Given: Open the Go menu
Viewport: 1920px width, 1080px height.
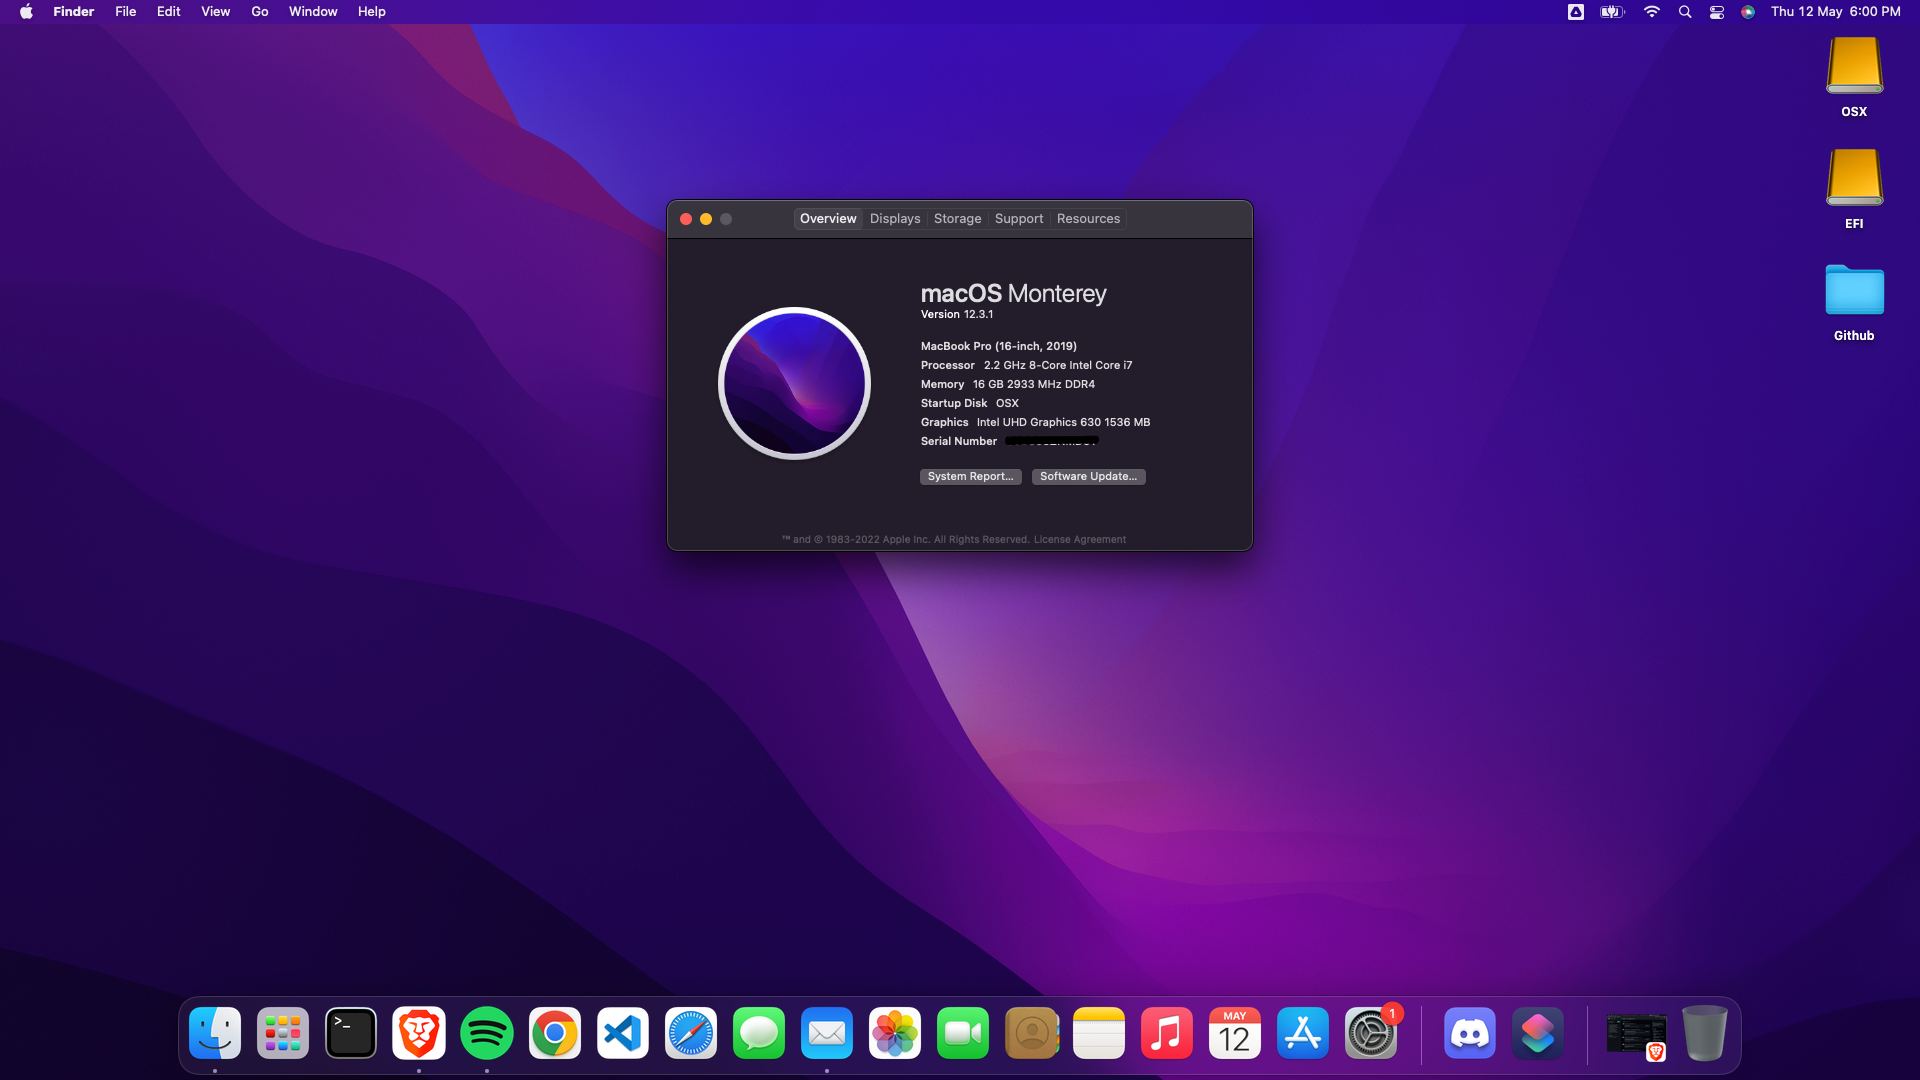Looking at the screenshot, I should (259, 12).
